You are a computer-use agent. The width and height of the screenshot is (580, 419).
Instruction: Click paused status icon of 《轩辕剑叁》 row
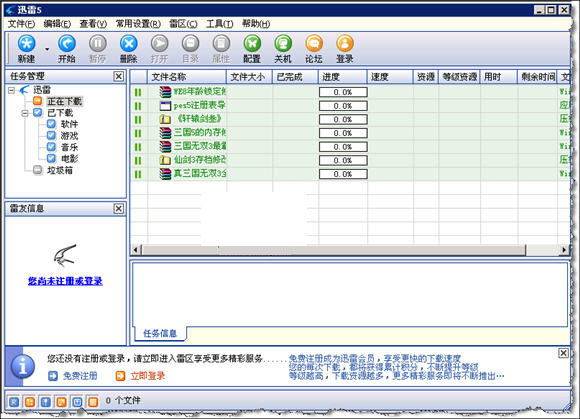click(x=138, y=120)
